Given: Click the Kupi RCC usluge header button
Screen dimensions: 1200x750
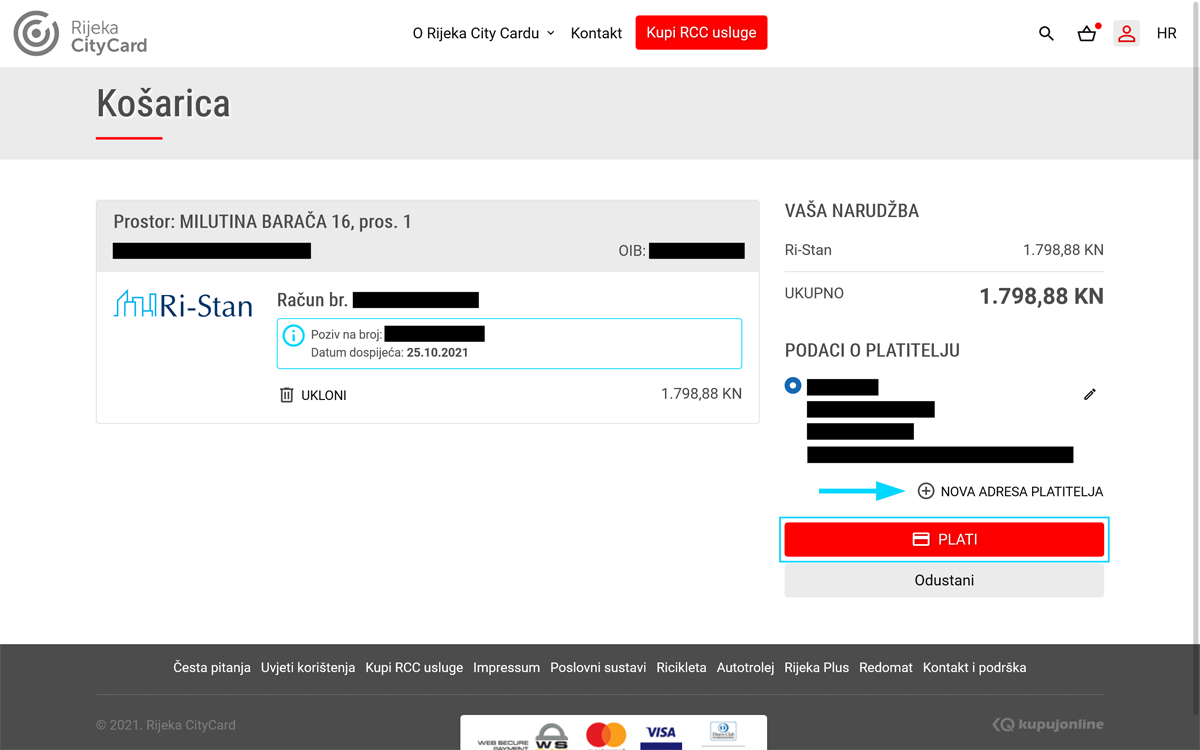Looking at the screenshot, I should pyautogui.click(x=701, y=33).
